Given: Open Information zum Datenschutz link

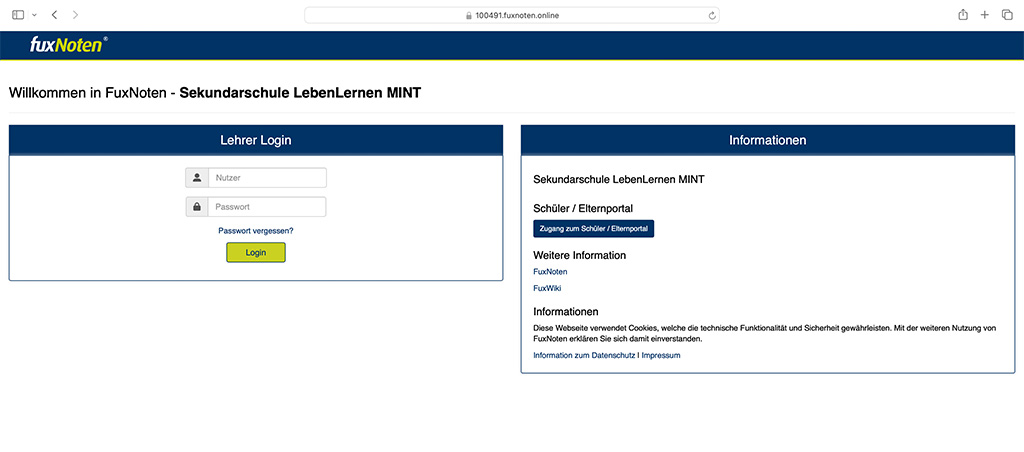Looking at the screenshot, I should [584, 355].
